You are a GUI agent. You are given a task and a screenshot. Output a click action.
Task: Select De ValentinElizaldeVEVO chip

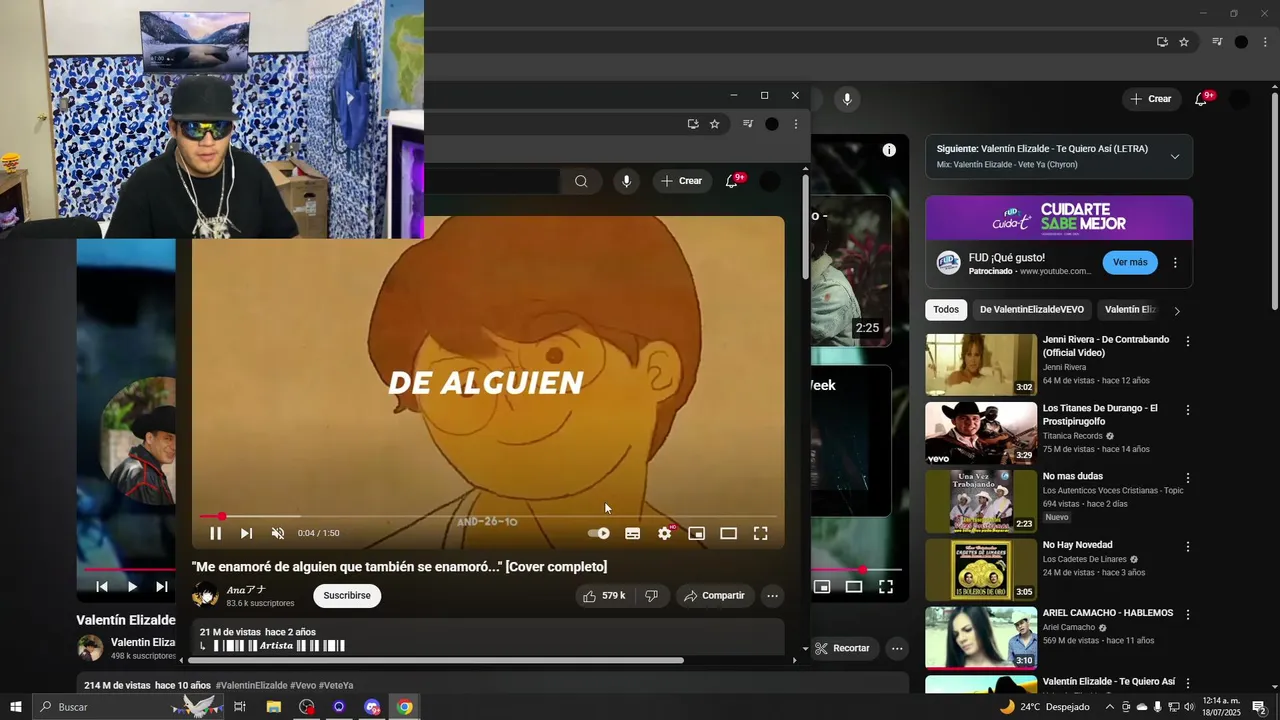pyautogui.click(x=1032, y=310)
